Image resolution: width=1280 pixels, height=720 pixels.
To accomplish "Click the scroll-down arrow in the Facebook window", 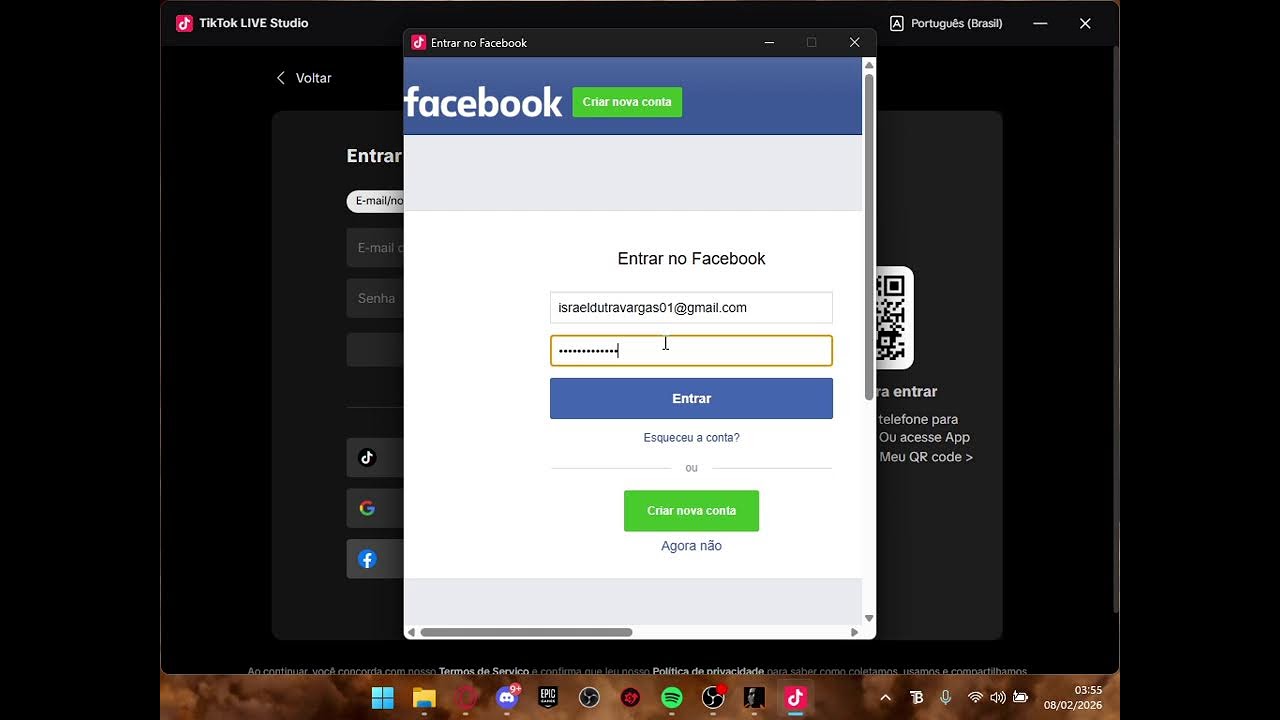I will pos(869,618).
